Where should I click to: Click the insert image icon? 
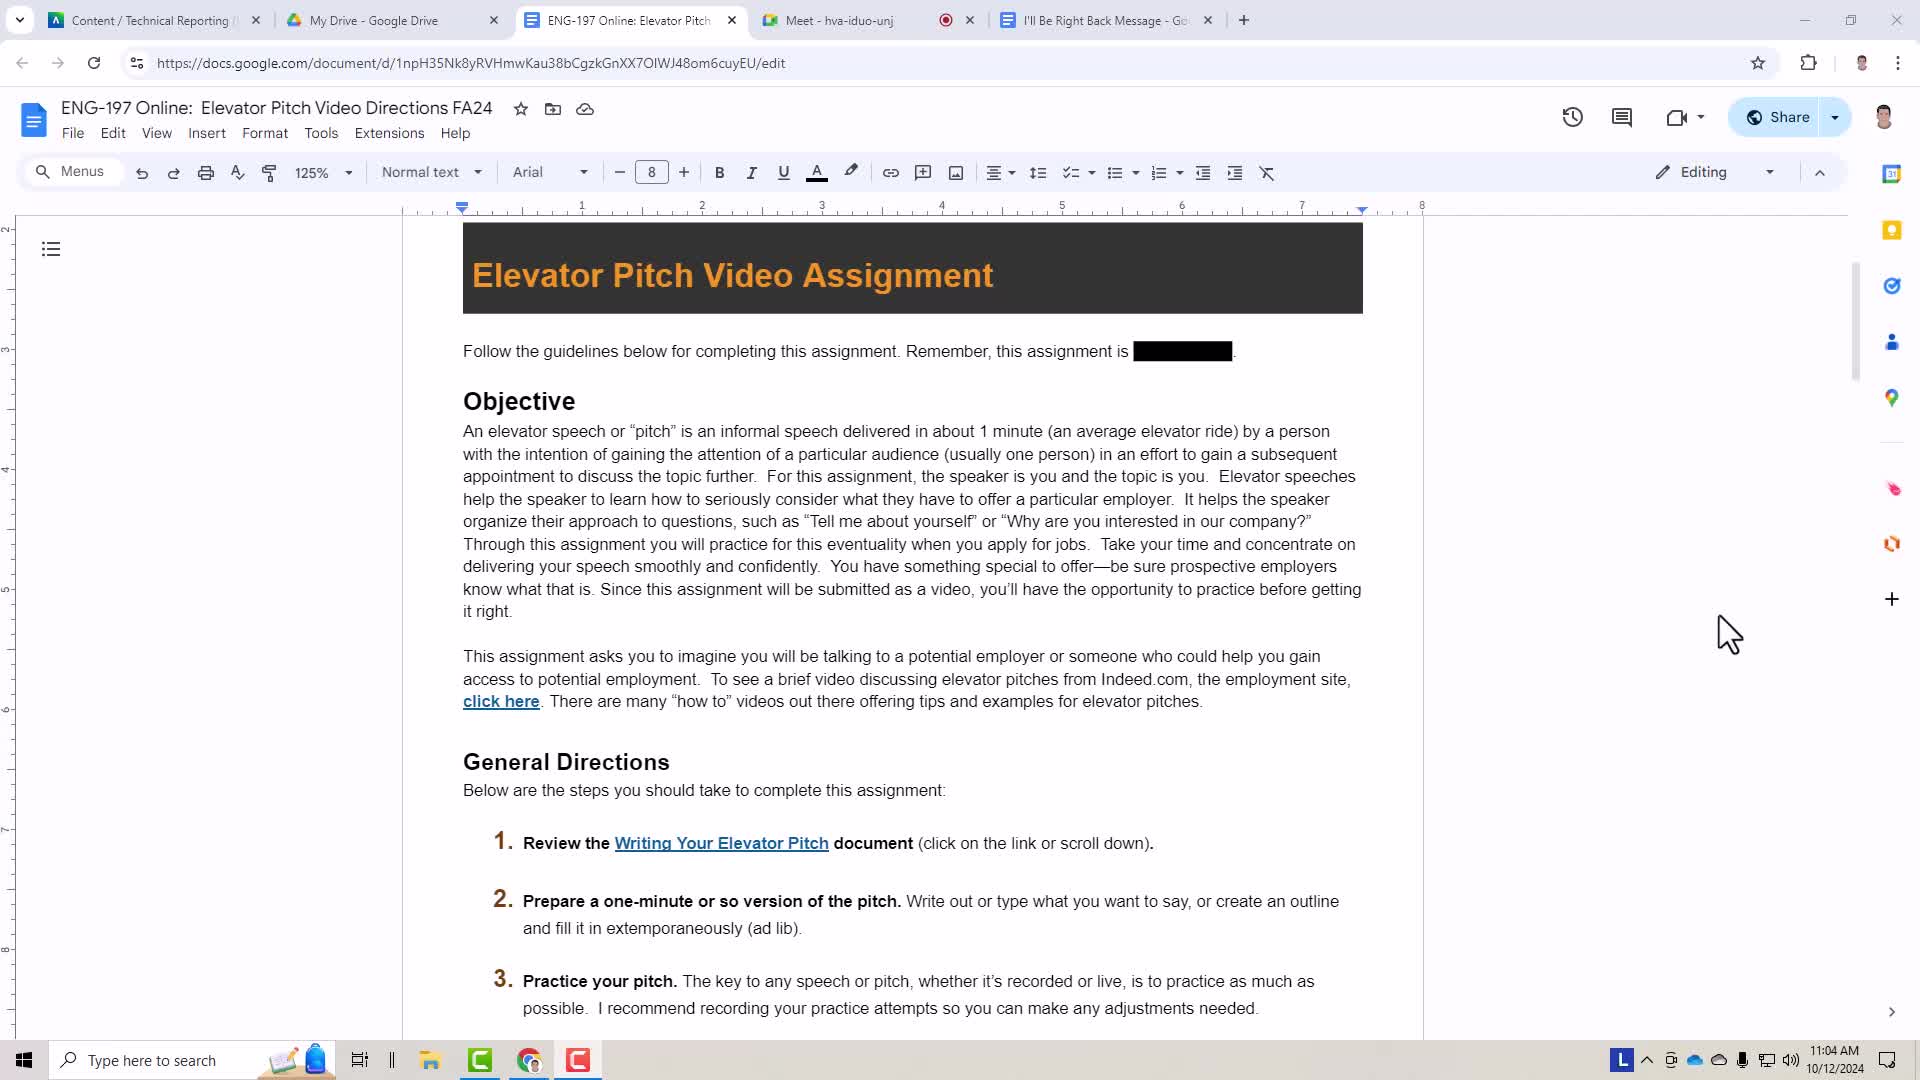pyautogui.click(x=956, y=173)
